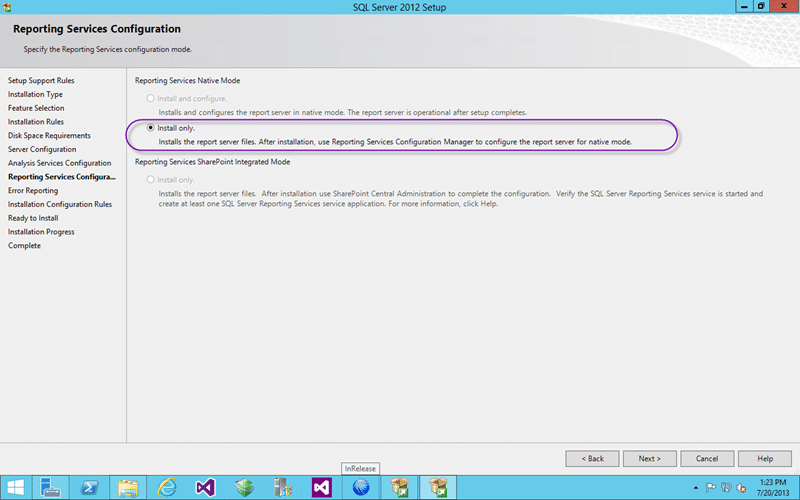Launch Internet Explorer from the taskbar
800x500 pixels.
point(166,488)
